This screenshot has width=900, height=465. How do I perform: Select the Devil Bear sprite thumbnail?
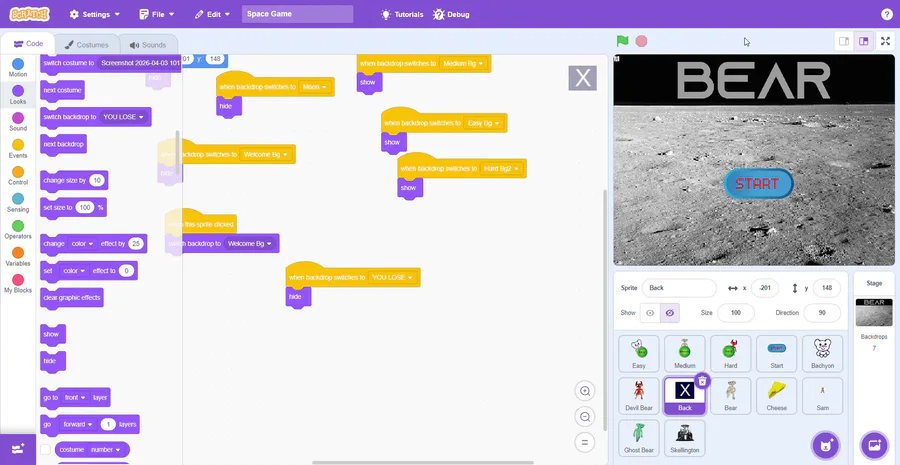tap(639, 396)
